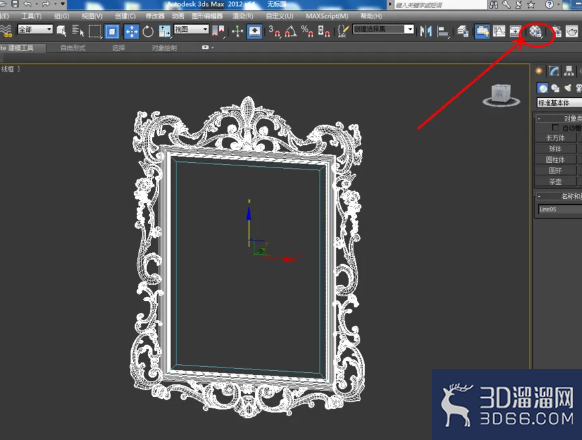The image size is (582, 440).
Task: Open the reference coordinate system dropdown 视图
Action: pyautogui.click(x=192, y=29)
